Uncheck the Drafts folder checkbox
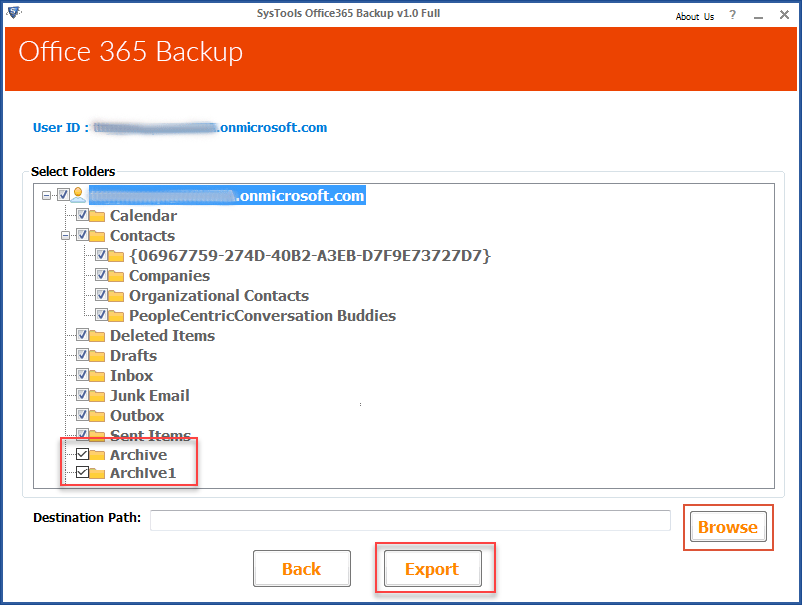The image size is (802, 605). click(x=82, y=354)
